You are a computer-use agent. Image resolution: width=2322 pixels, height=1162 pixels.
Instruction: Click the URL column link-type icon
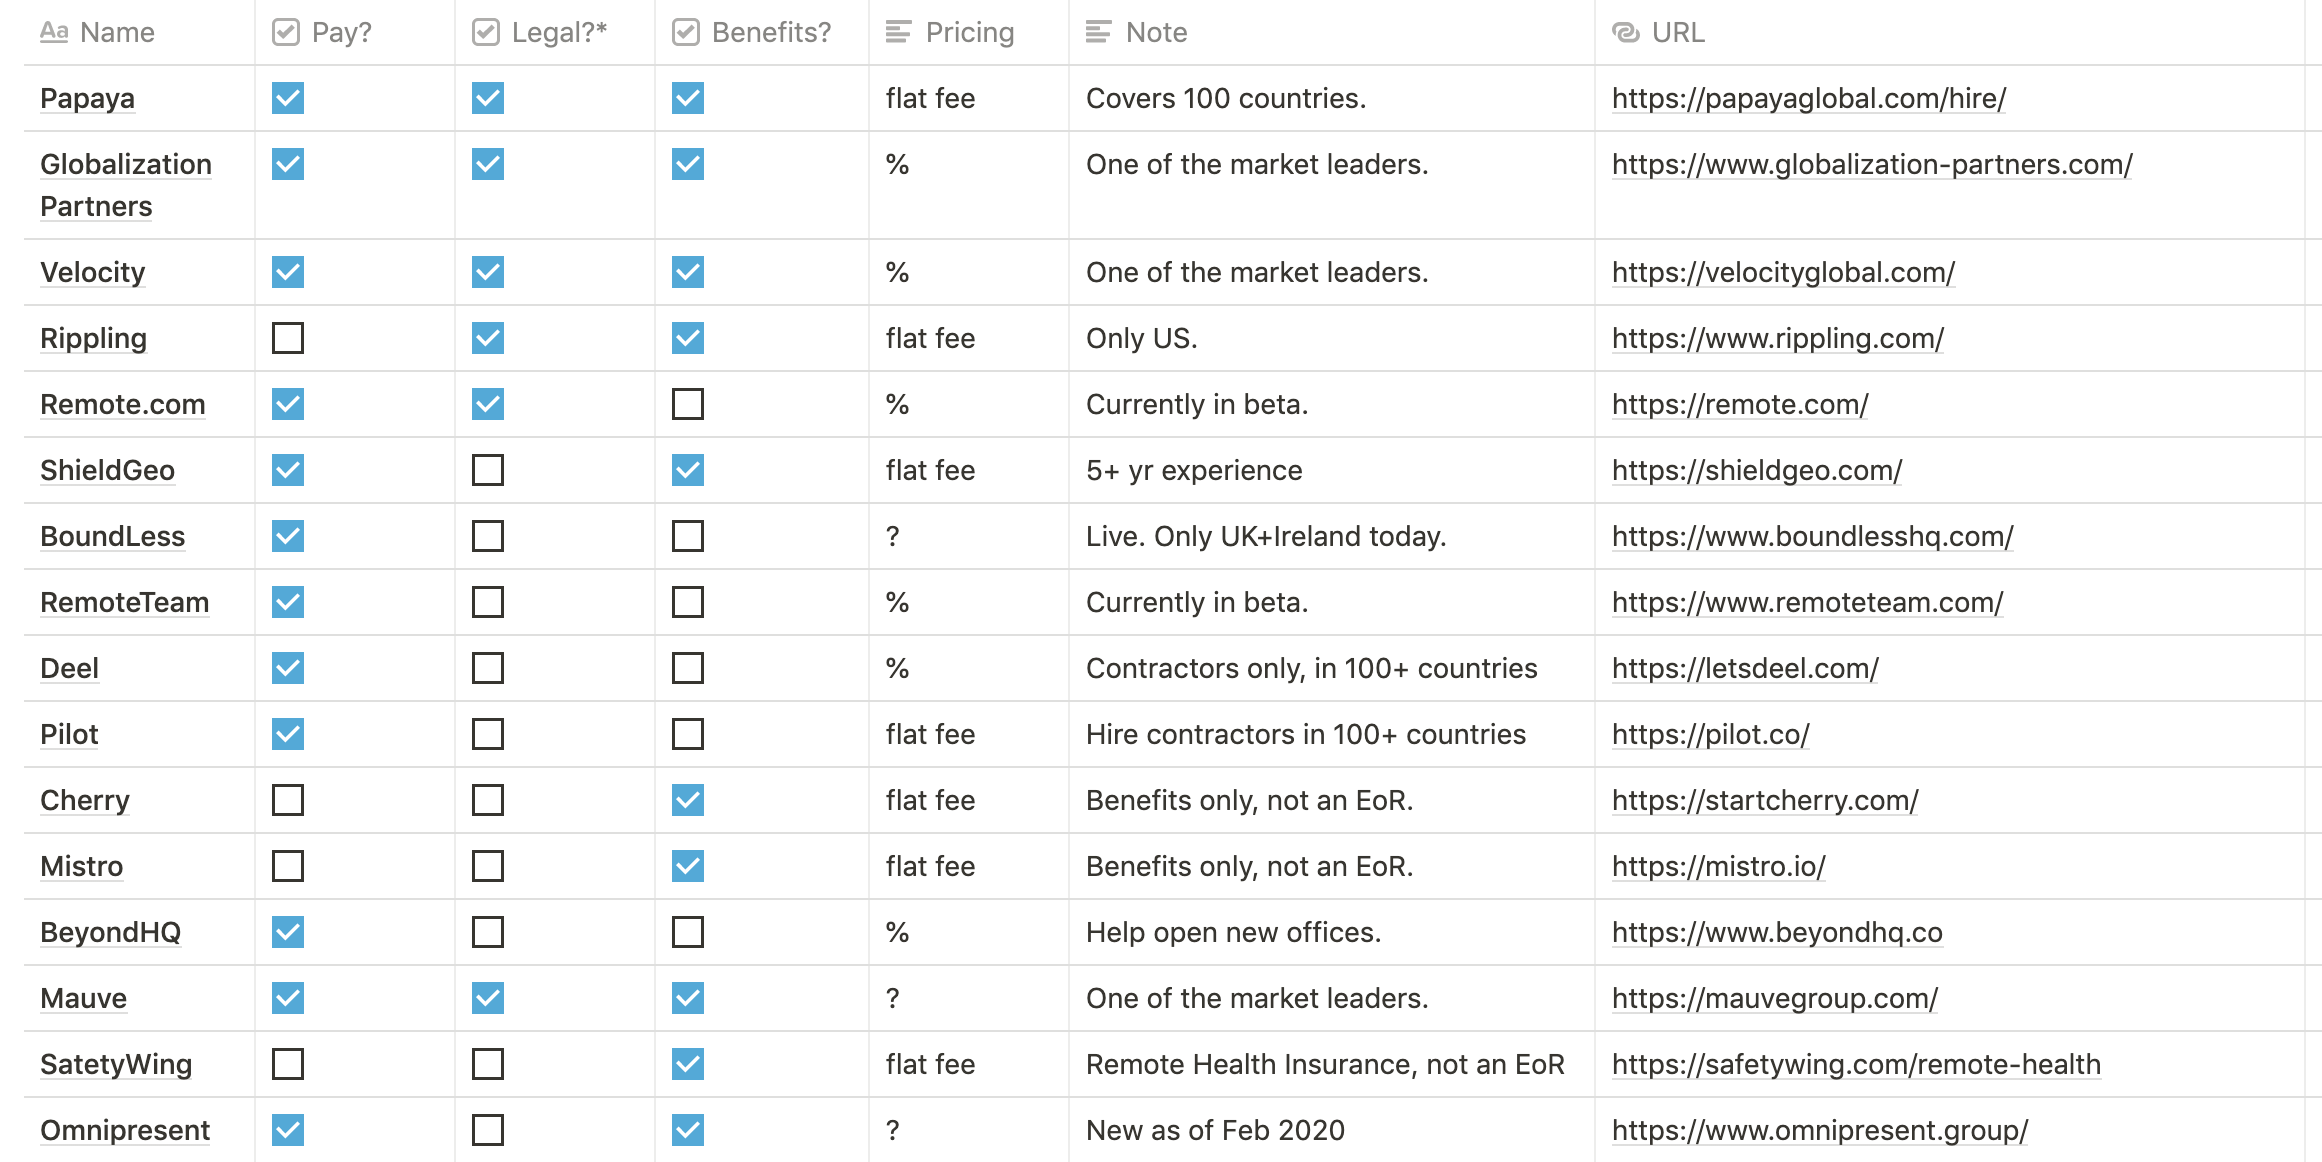(1626, 33)
